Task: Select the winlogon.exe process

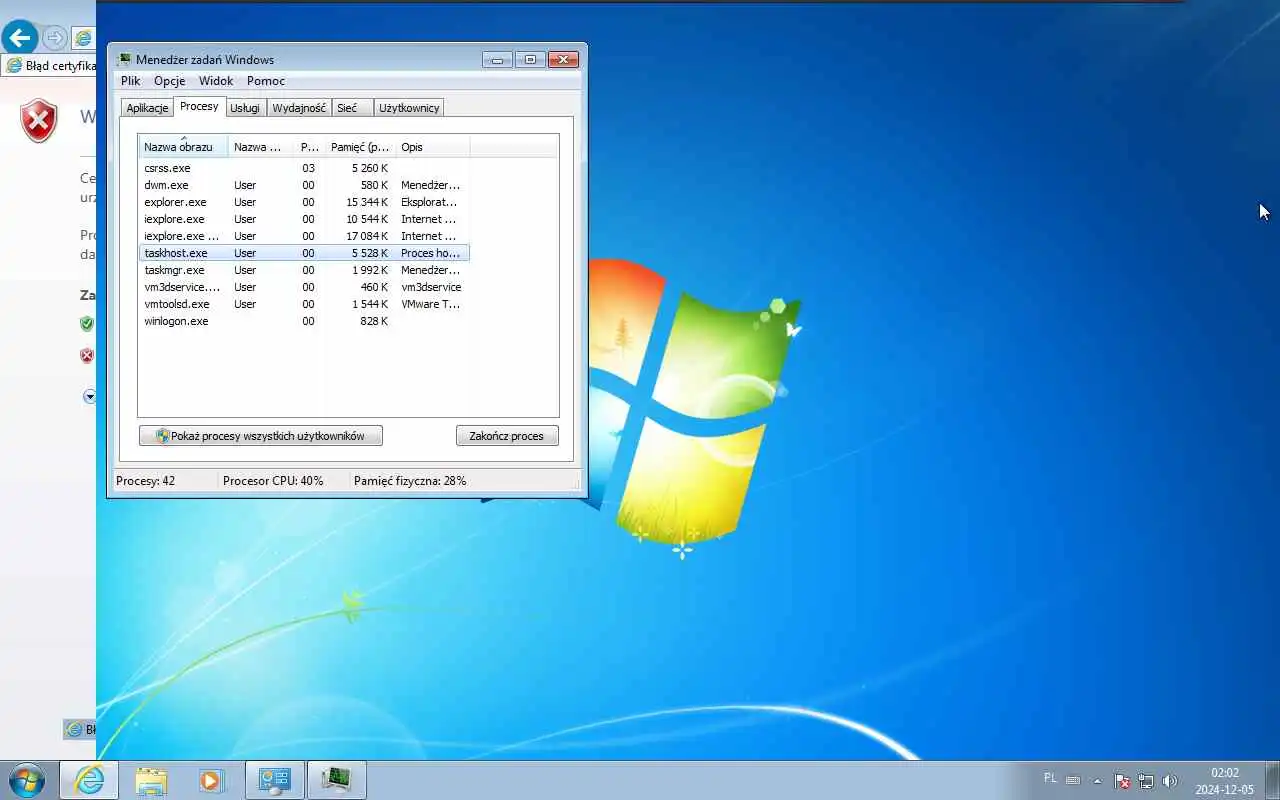Action: point(304,321)
